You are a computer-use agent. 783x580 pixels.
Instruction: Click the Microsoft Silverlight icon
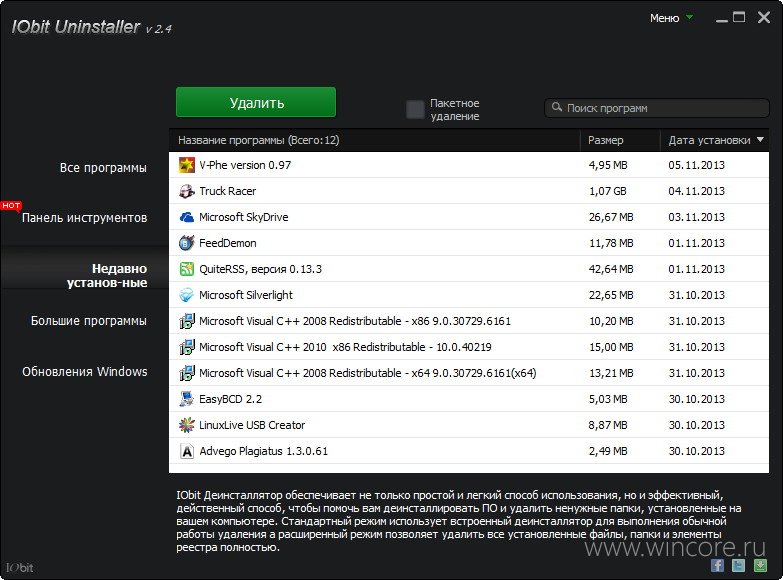pyautogui.click(x=186, y=295)
